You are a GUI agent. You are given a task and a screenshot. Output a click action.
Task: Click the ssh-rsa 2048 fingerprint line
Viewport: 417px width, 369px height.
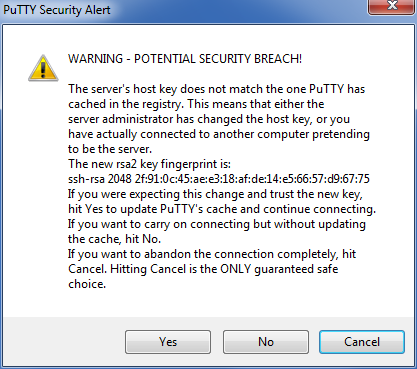219,179
